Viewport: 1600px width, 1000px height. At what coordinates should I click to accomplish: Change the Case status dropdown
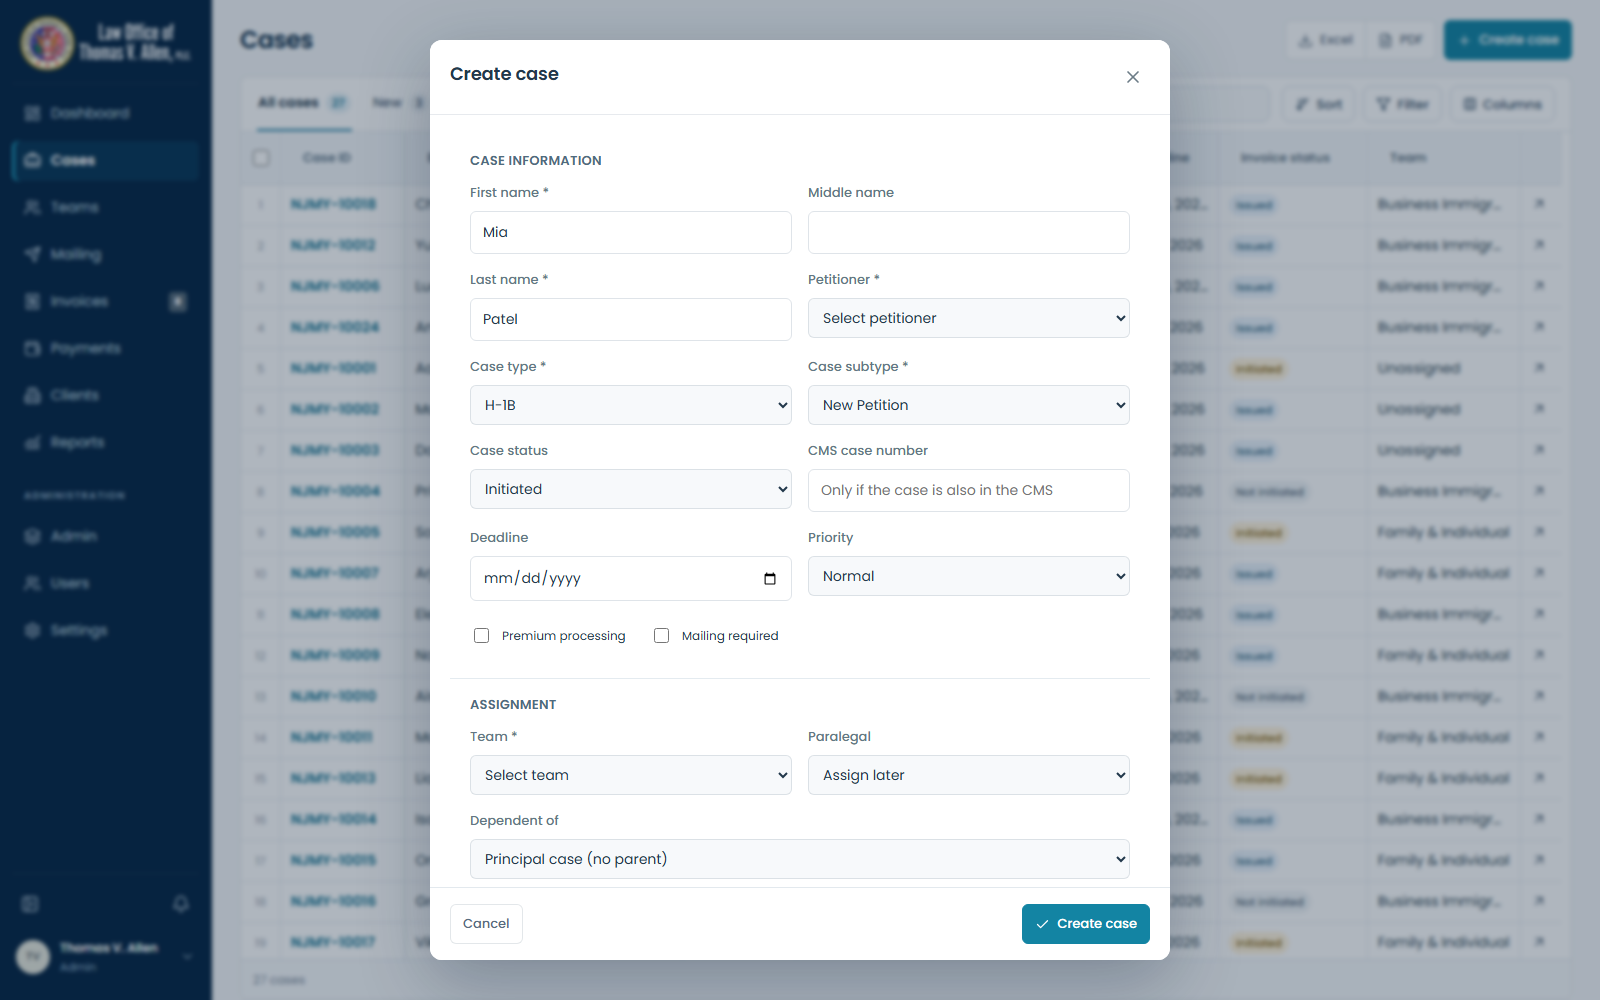(631, 489)
